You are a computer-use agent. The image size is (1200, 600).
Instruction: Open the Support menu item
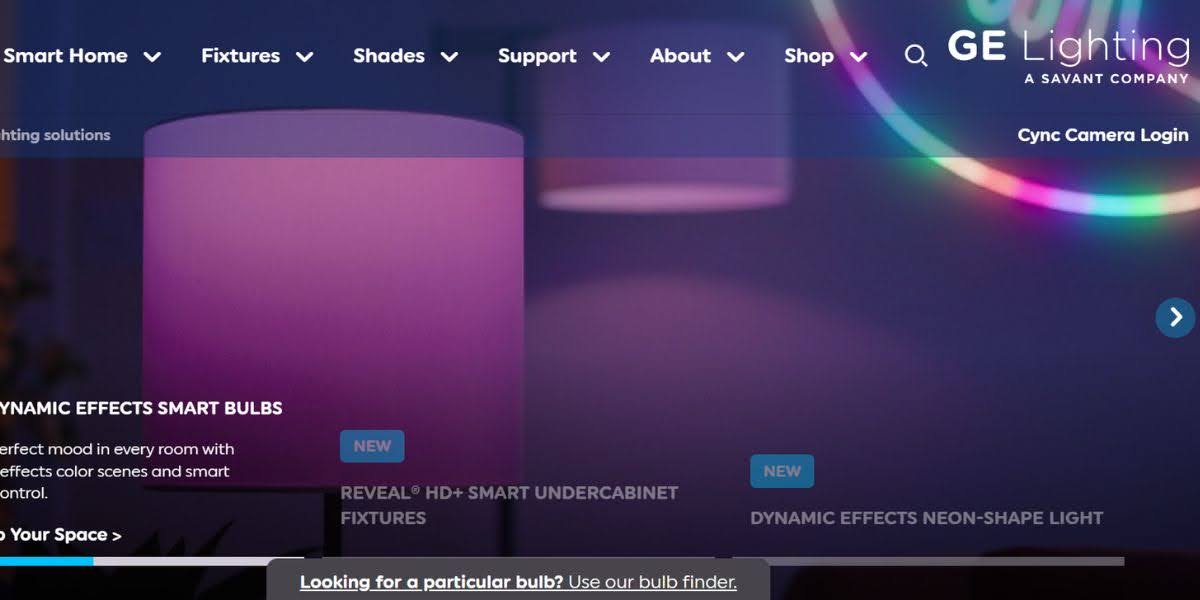click(537, 56)
